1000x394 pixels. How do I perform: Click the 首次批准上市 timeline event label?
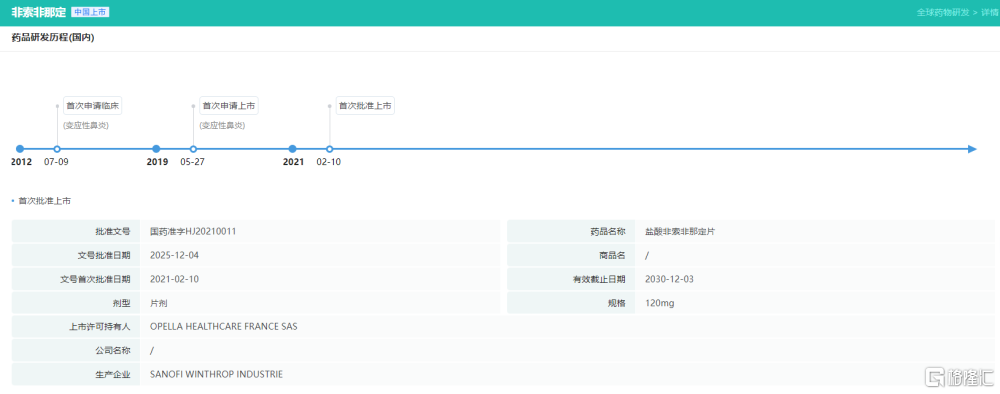[x=365, y=106]
